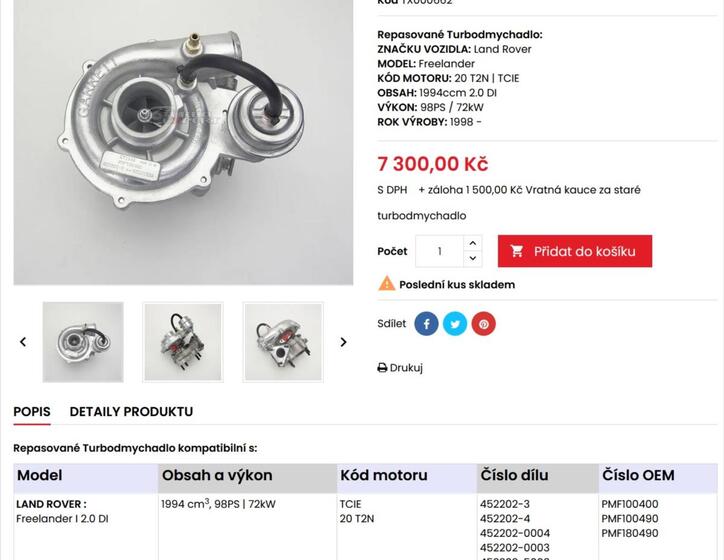The width and height of the screenshot is (724, 560).
Task: Click the Počet quantity input field
Action: pos(440,251)
